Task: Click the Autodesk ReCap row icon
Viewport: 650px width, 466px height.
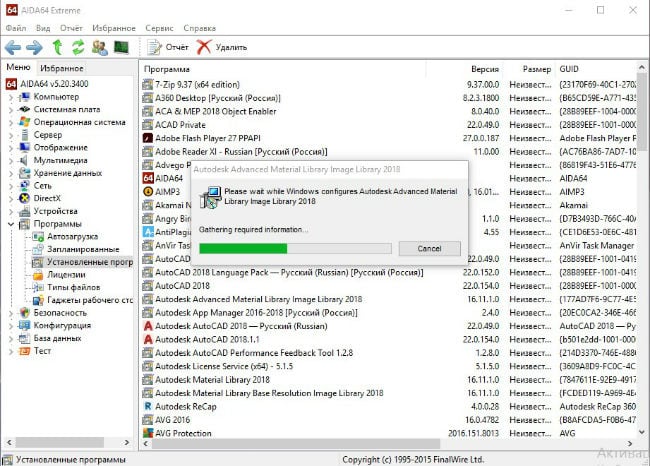Action: pyautogui.click(x=148, y=406)
